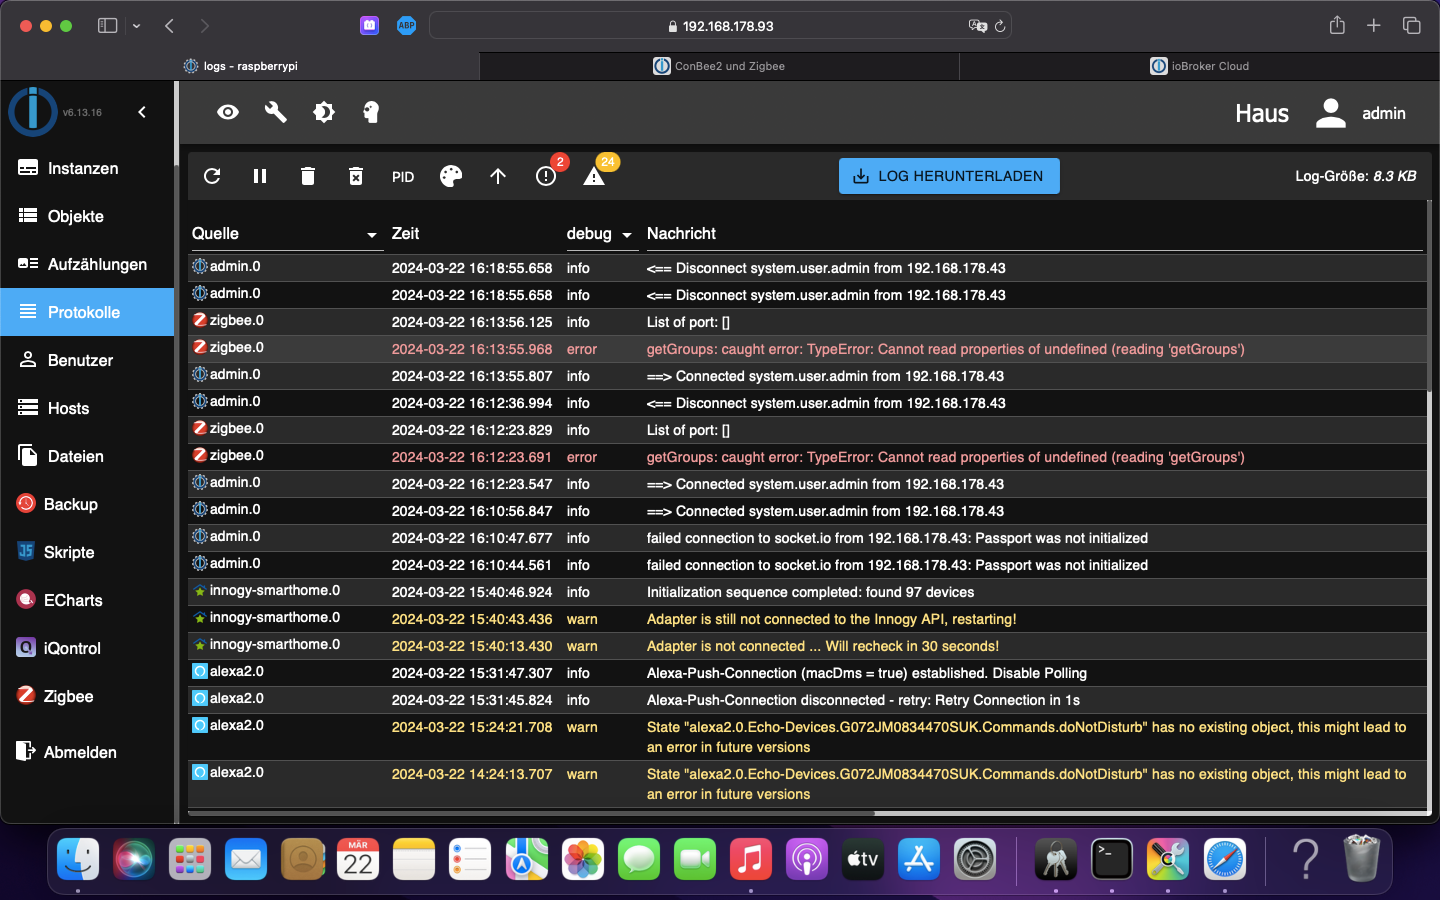Image resolution: width=1440 pixels, height=900 pixels.
Task: Switch the theme via brightness icon
Action: (x=324, y=112)
